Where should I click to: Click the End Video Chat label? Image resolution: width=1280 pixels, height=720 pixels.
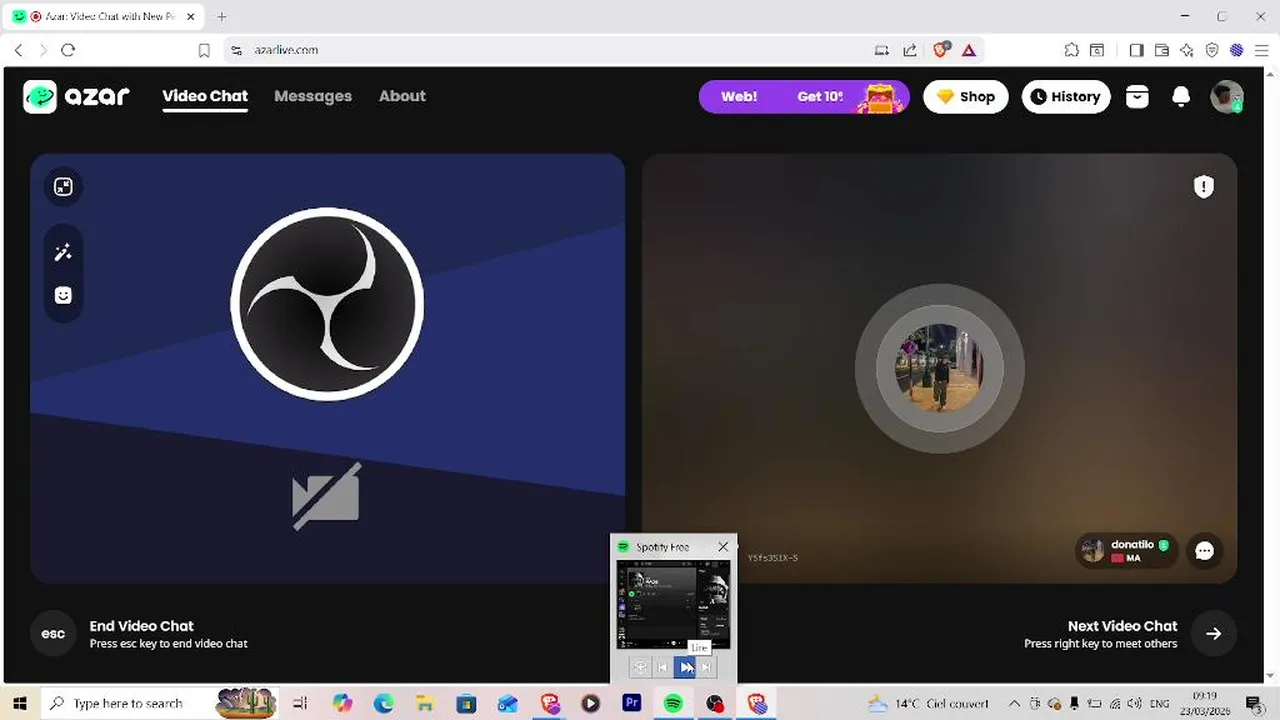[x=141, y=626]
